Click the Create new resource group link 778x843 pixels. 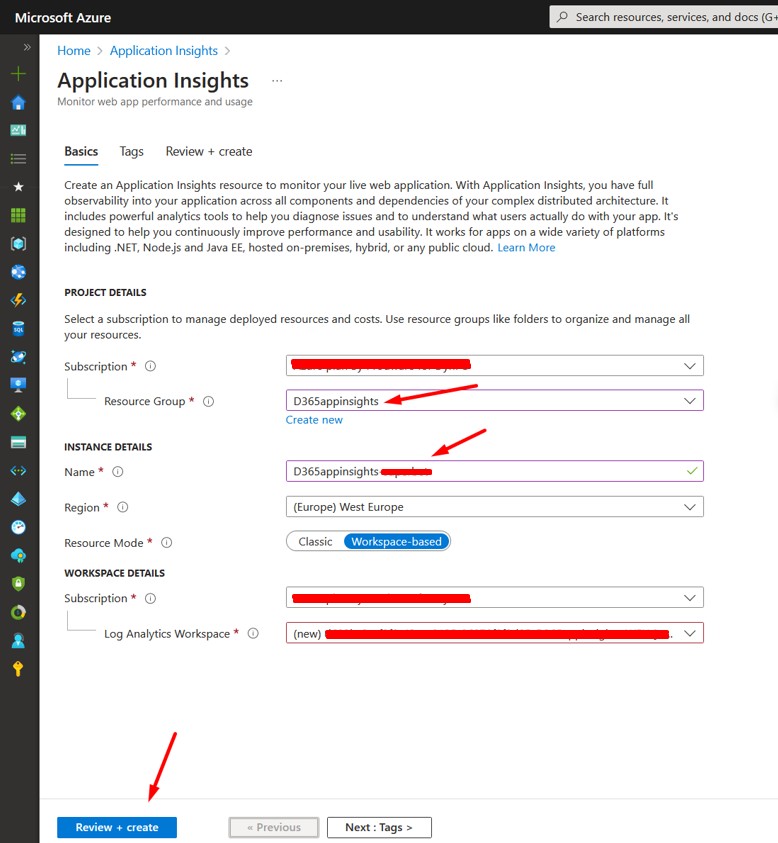tap(314, 420)
